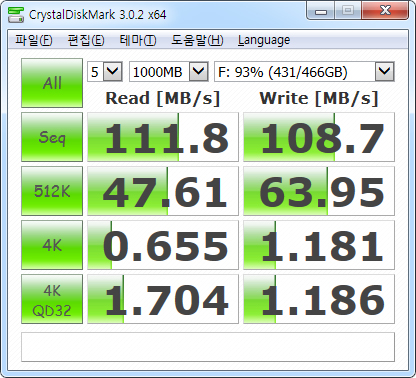
Task: Run all benchmarks with All button
Action: coord(52,83)
